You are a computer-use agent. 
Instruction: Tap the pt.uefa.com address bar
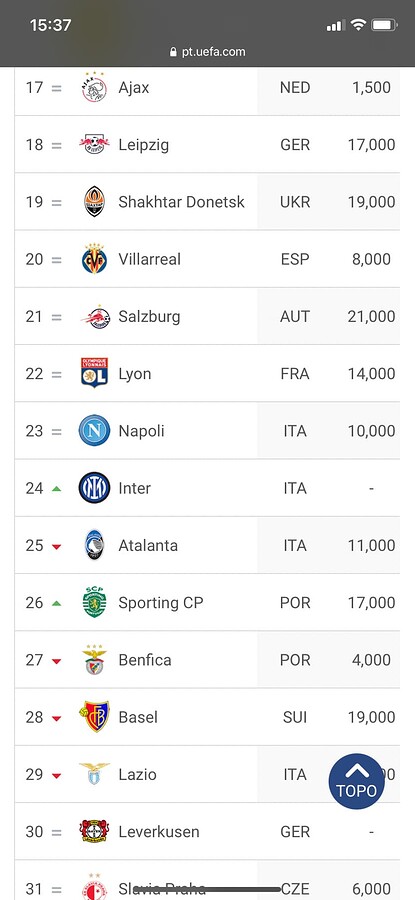[208, 52]
